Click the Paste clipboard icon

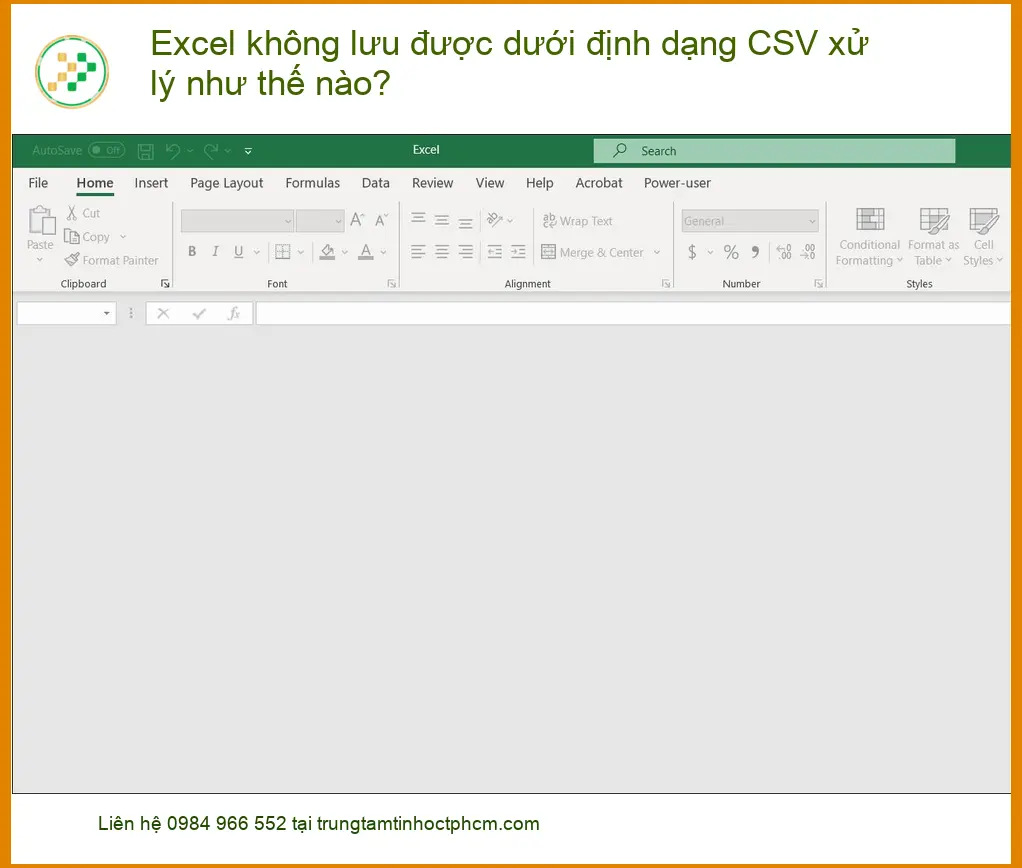41,220
